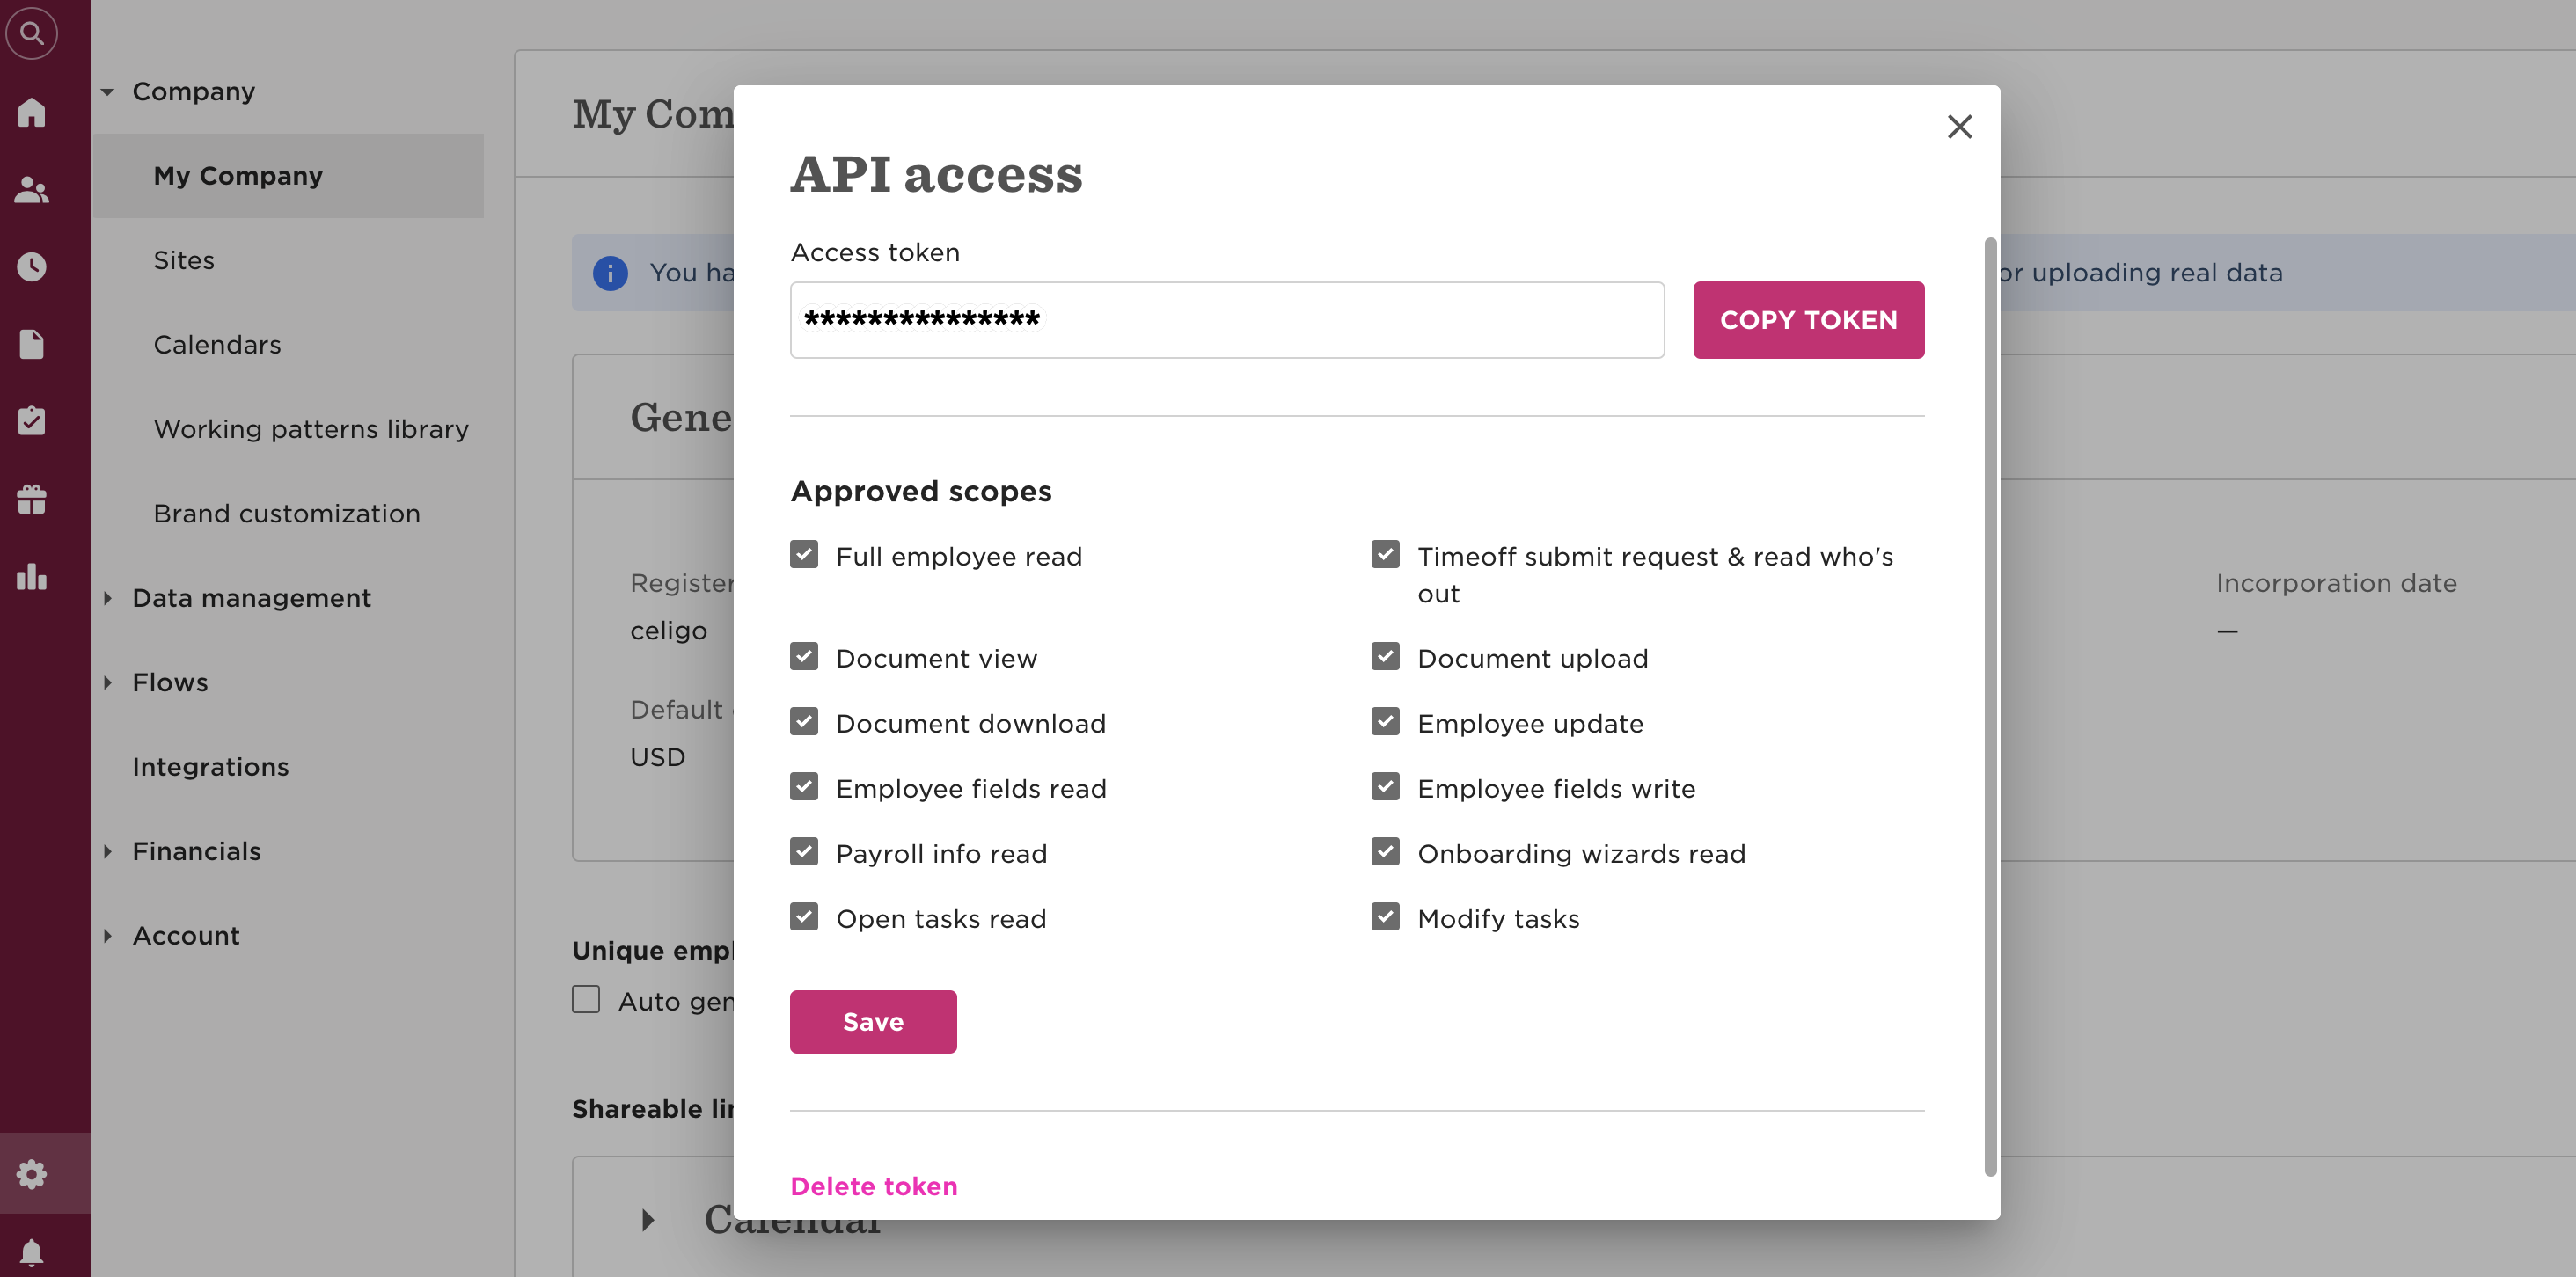The width and height of the screenshot is (2576, 1277).
Task: Toggle the Full employee read scope
Action: 804,554
